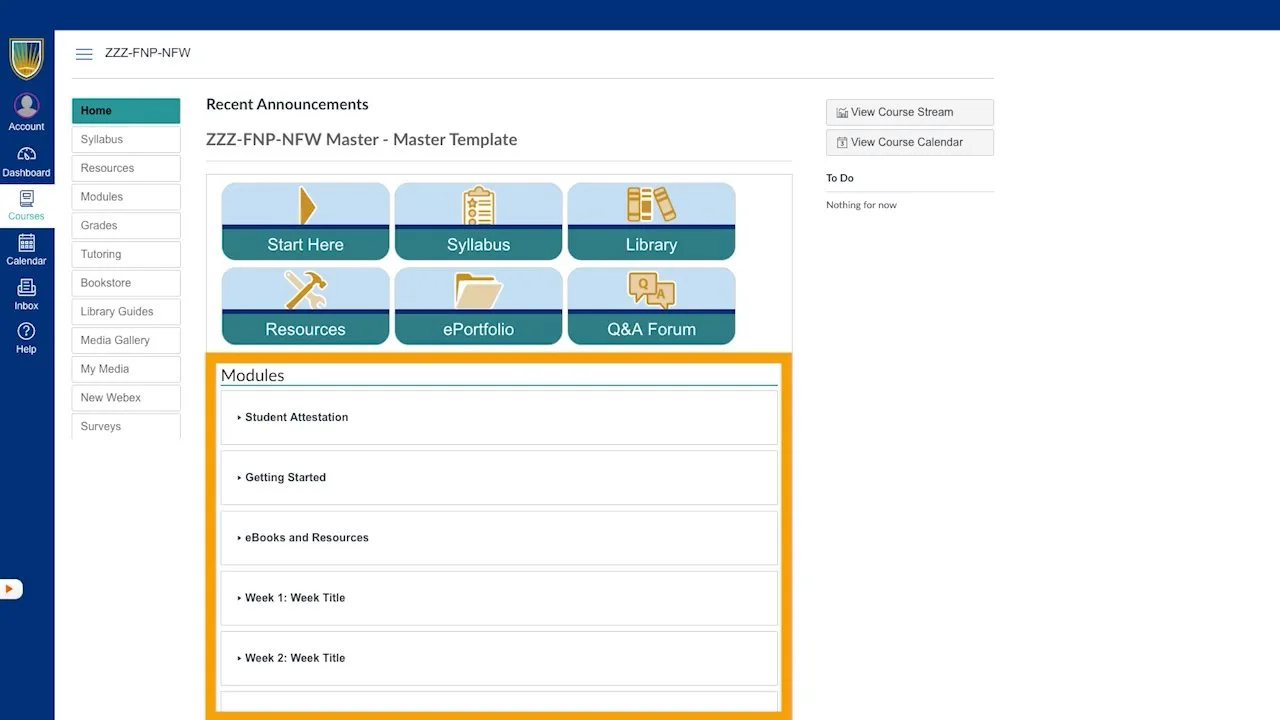The width and height of the screenshot is (1280, 720).
Task: Select Grades in the course menu
Action: click(x=126, y=226)
